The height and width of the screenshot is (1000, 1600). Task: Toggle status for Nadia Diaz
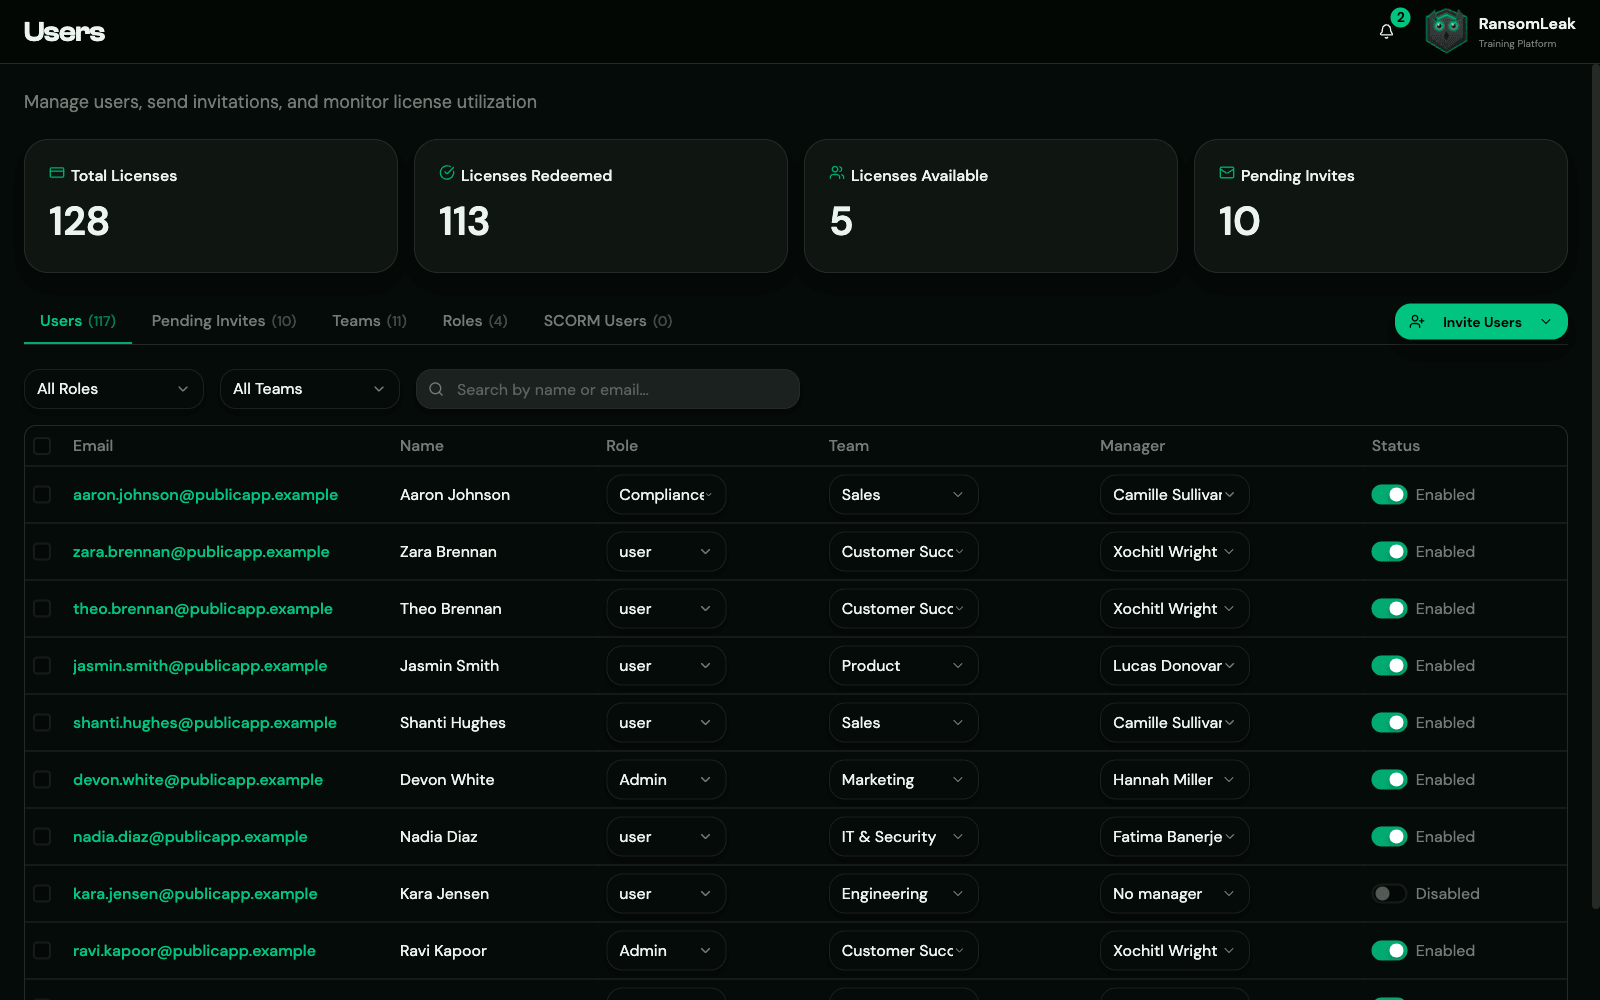(1389, 837)
